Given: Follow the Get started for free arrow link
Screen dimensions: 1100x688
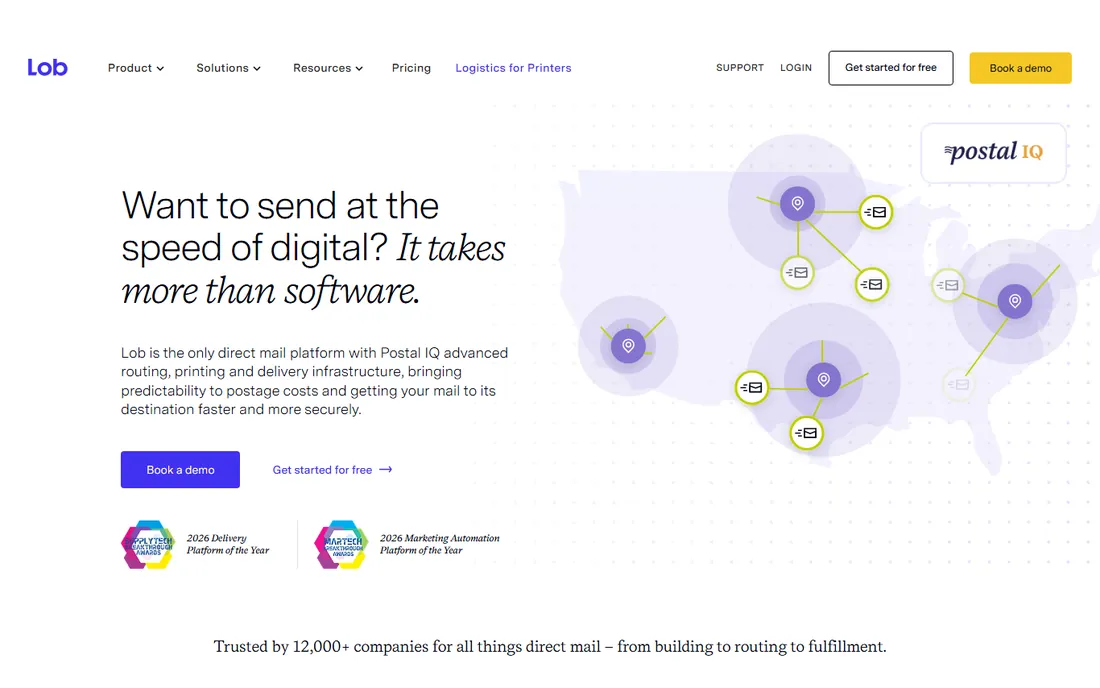Looking at the screenshot, I should 332,470.
